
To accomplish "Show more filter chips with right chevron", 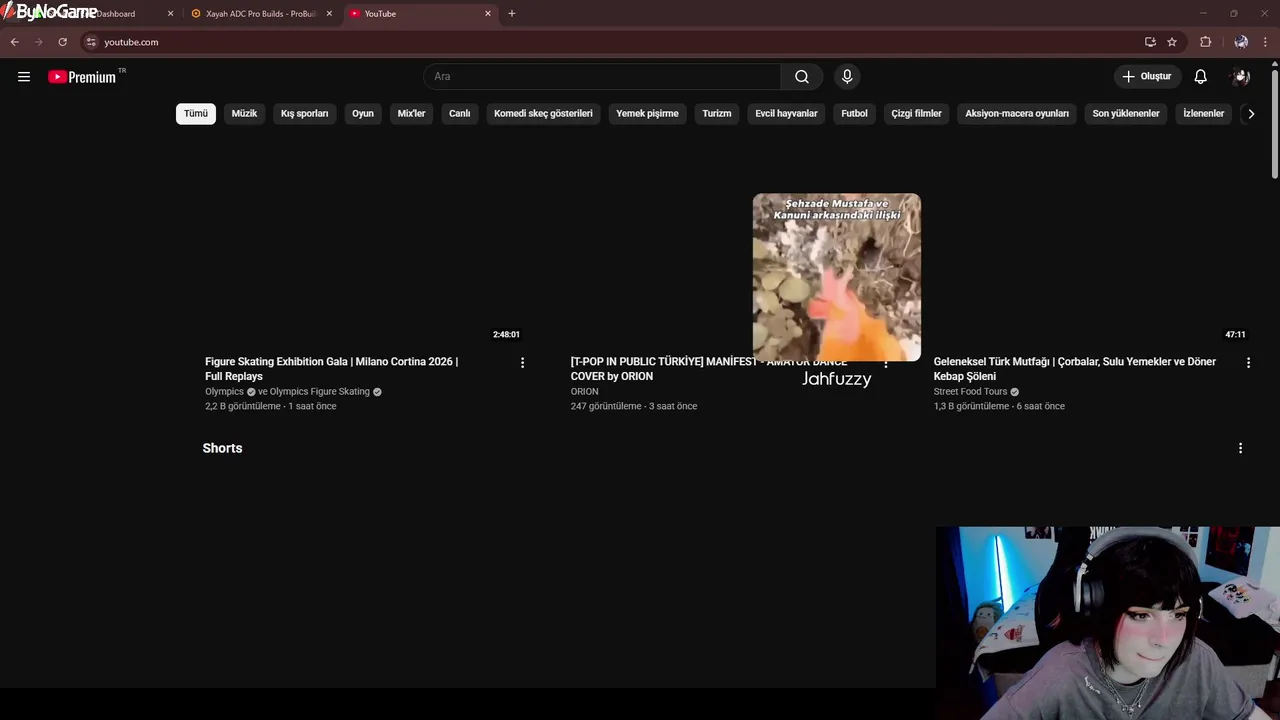I will tap(1250, 114).
